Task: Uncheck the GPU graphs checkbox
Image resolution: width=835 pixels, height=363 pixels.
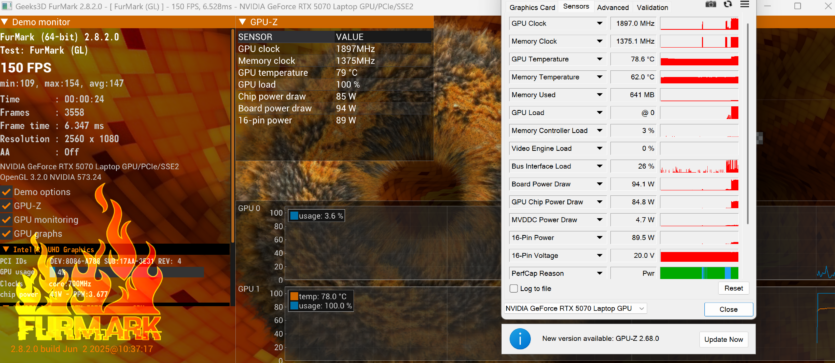Action: [x=6, y=234]
